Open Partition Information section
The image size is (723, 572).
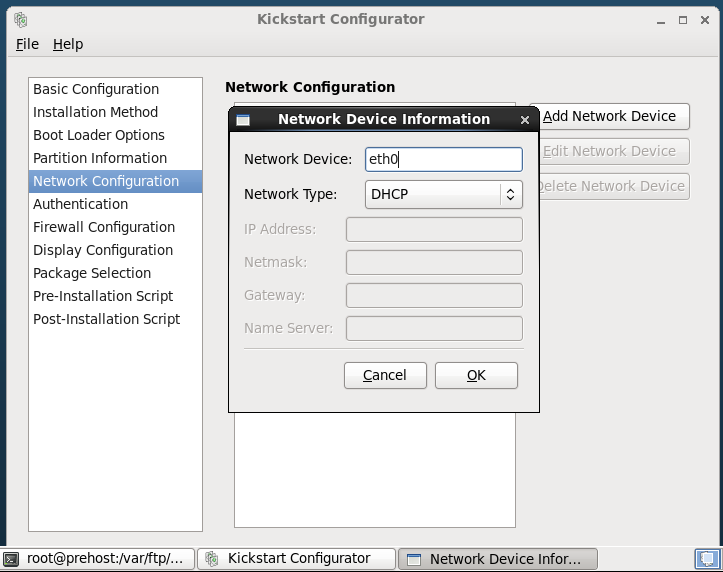coord(115,158)
